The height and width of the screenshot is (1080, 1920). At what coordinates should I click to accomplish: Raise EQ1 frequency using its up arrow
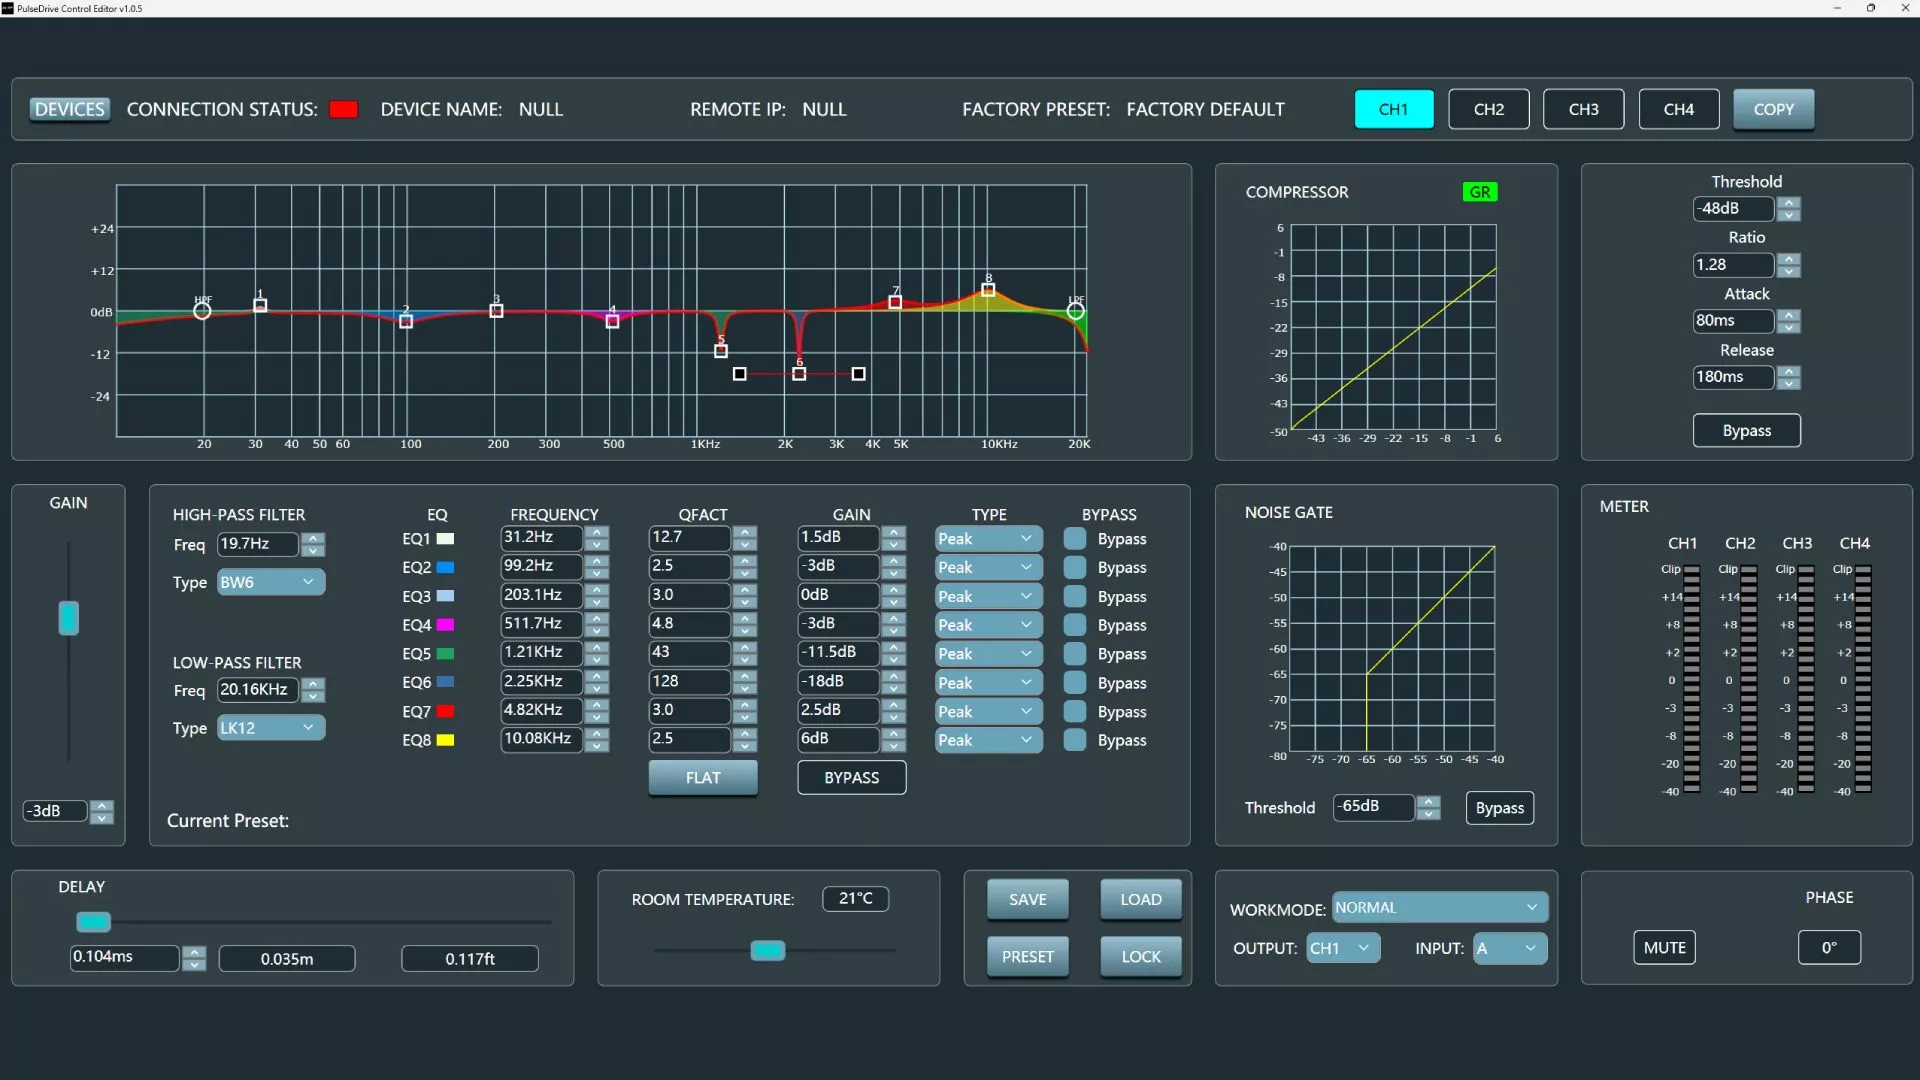click(x=597, y=531)
